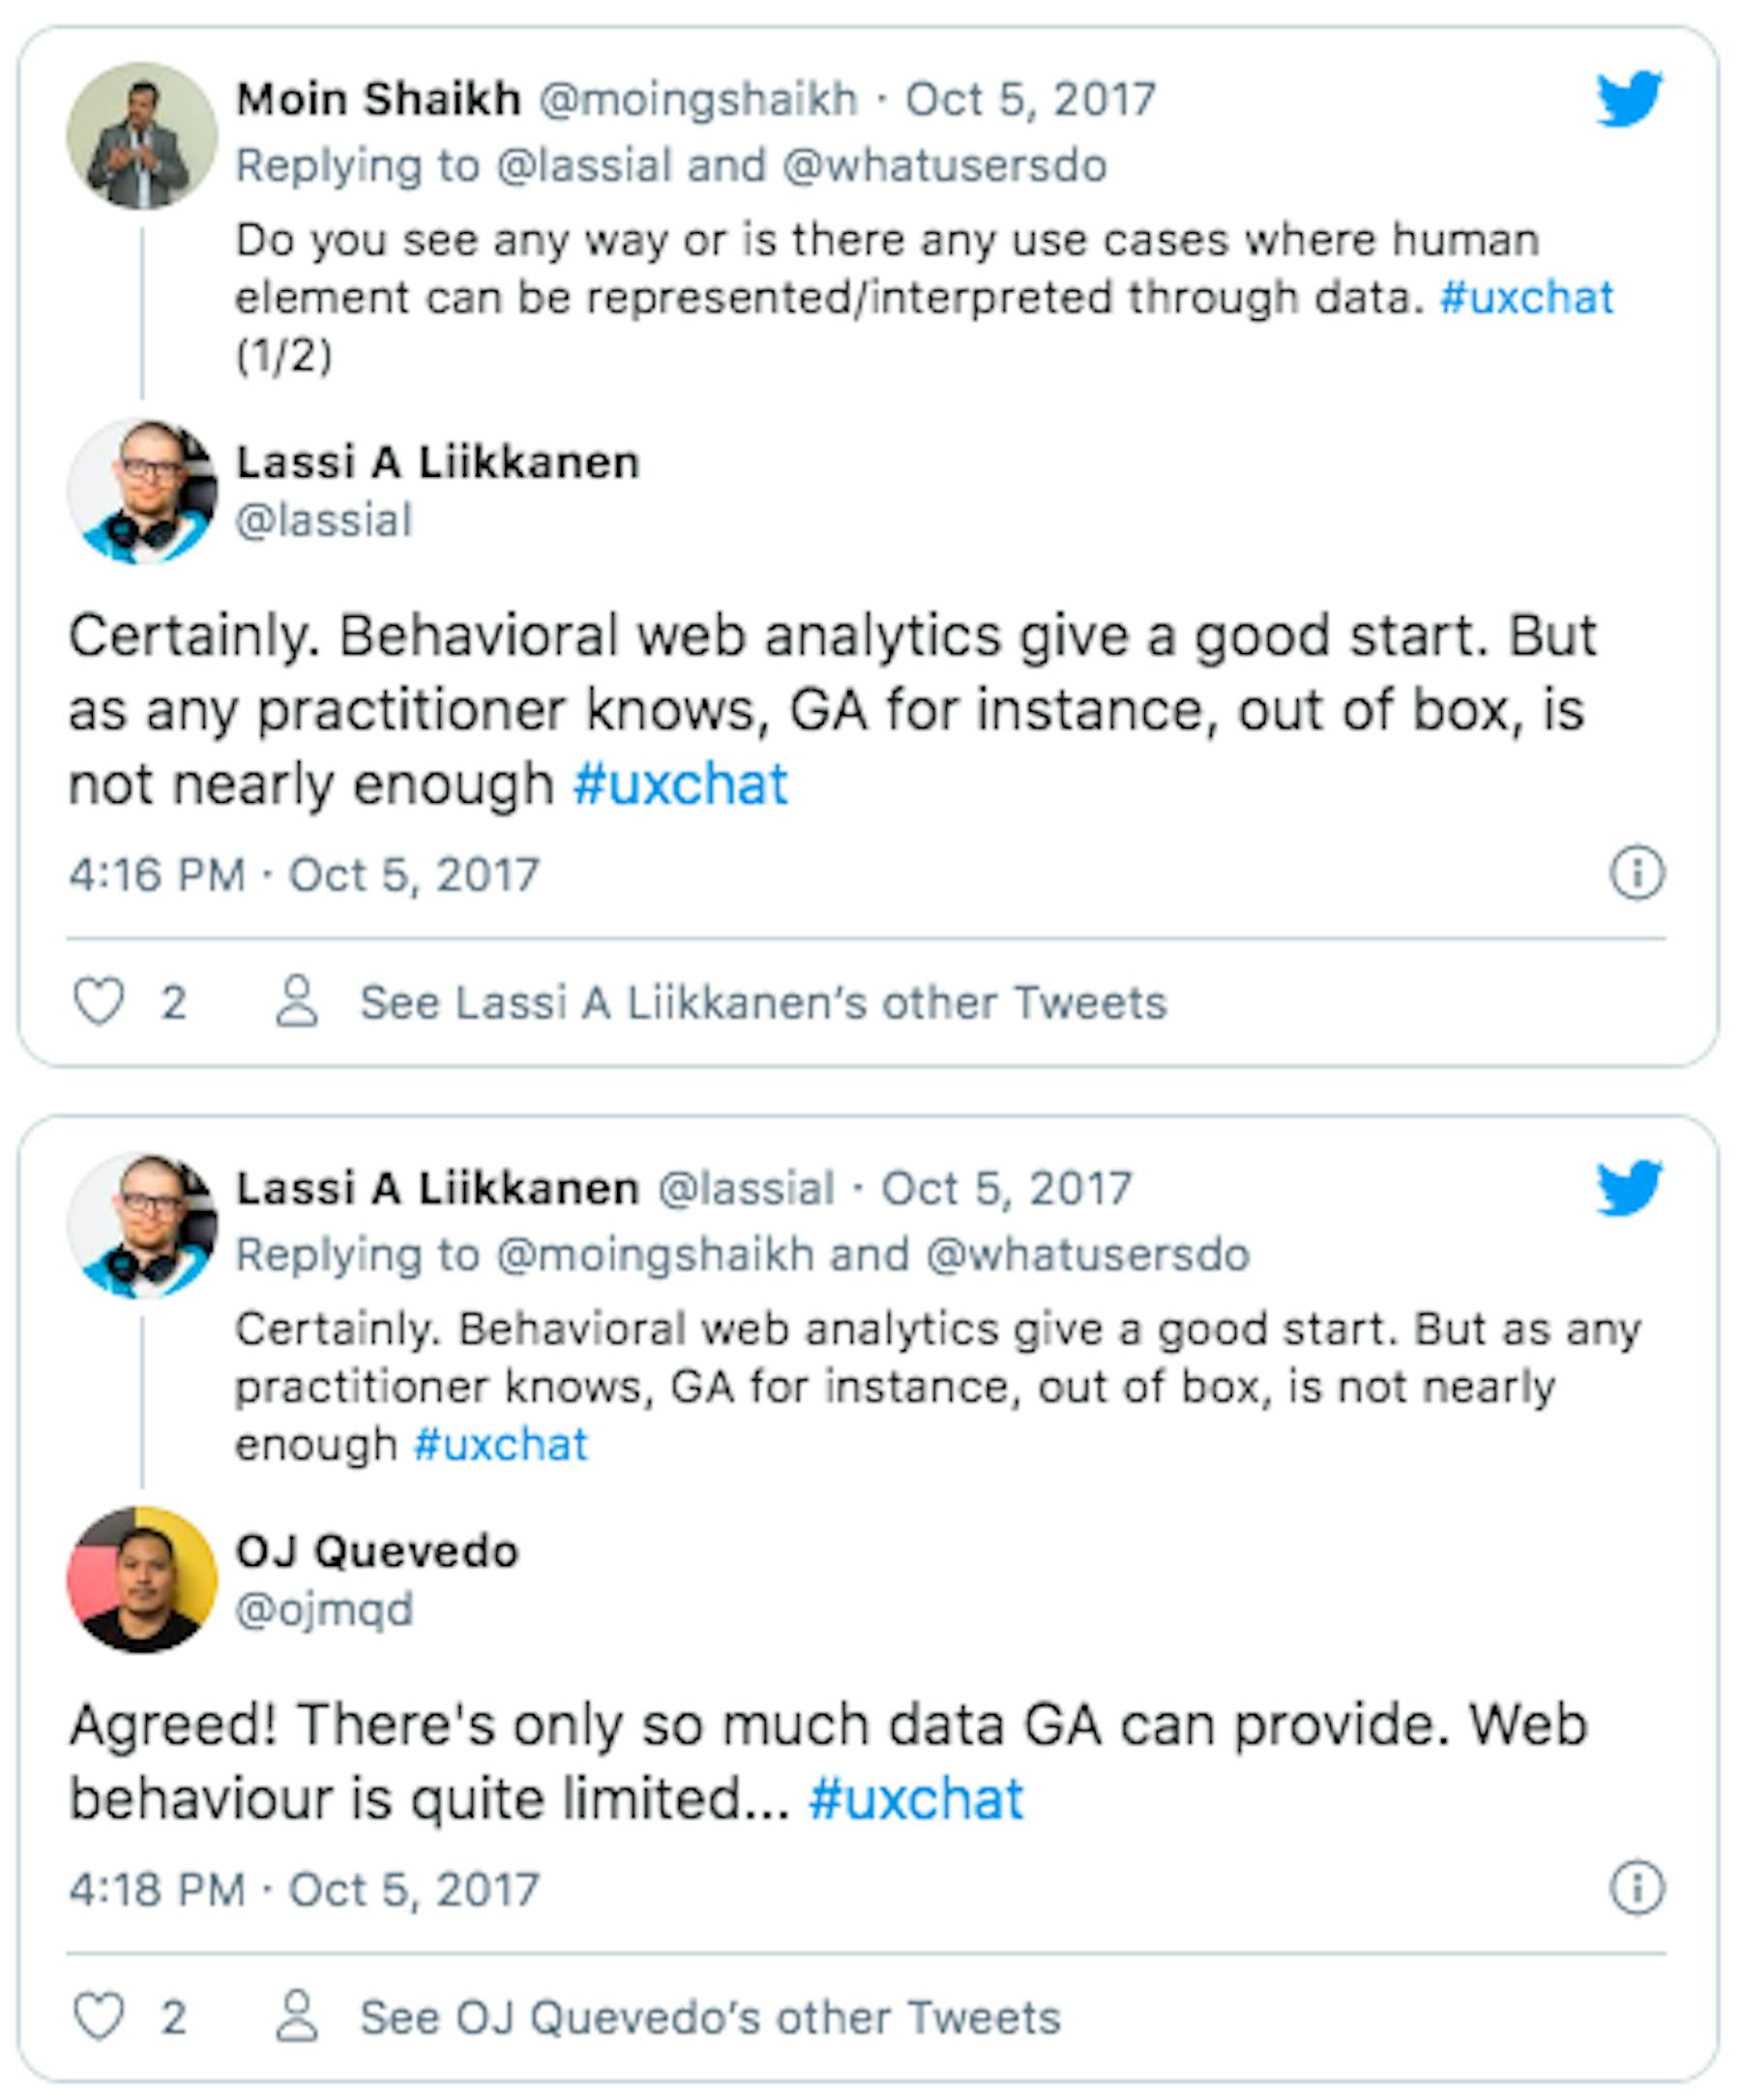Click #uxchat hashtag after 'not nearly enough'
This screenshot has height=2100, width=1741.
[680, 783]
